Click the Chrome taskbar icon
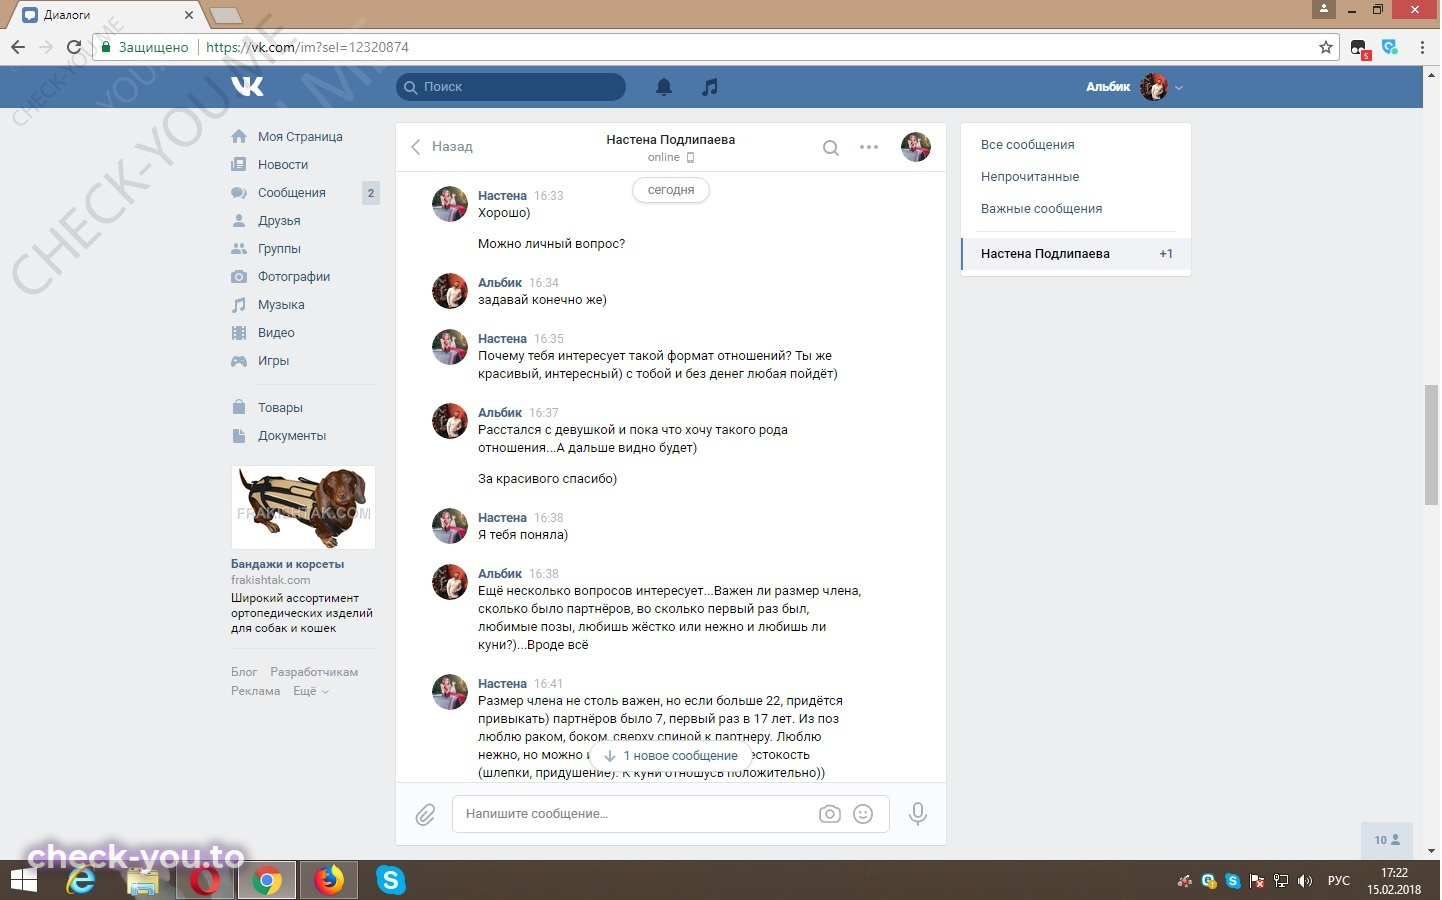The width and height of the screenshot is (1442, 900). tap(266, 880)
